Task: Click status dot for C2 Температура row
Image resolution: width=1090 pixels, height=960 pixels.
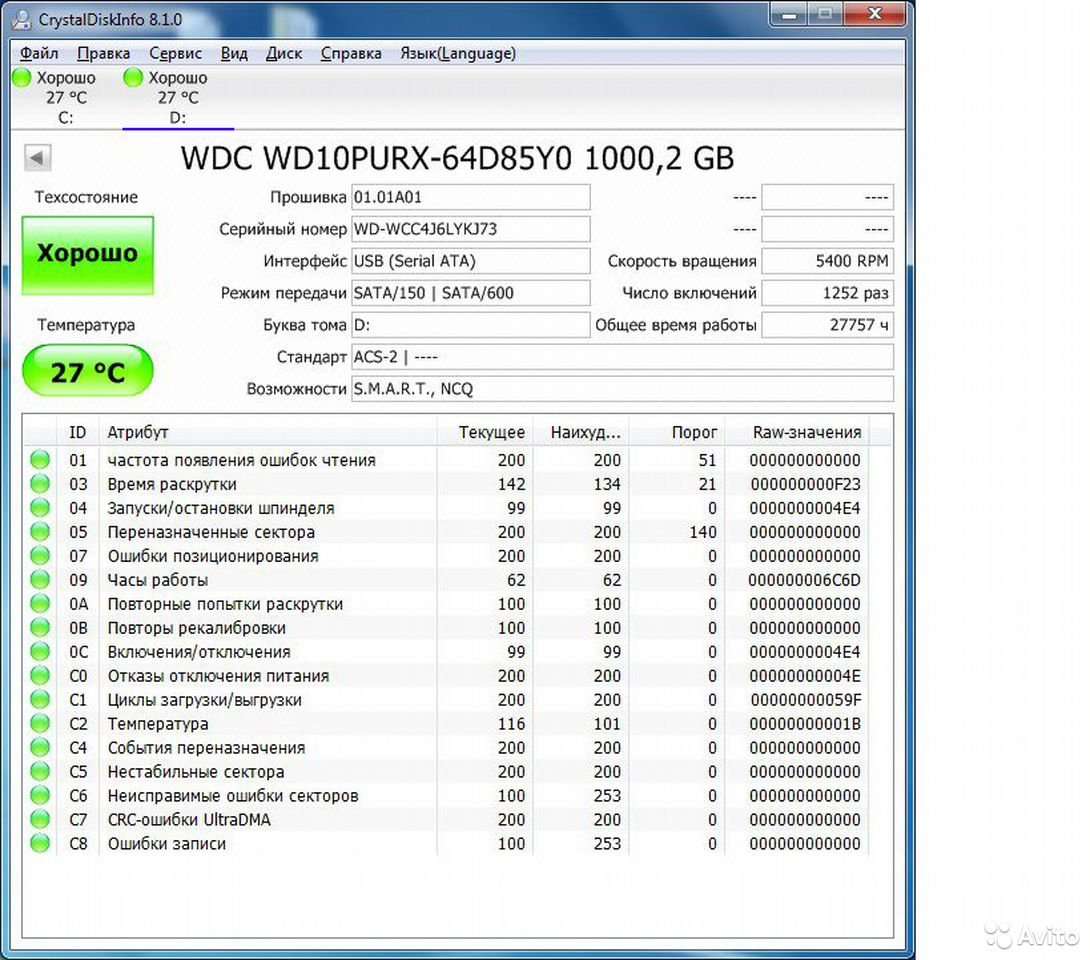Action: (40, 723)
